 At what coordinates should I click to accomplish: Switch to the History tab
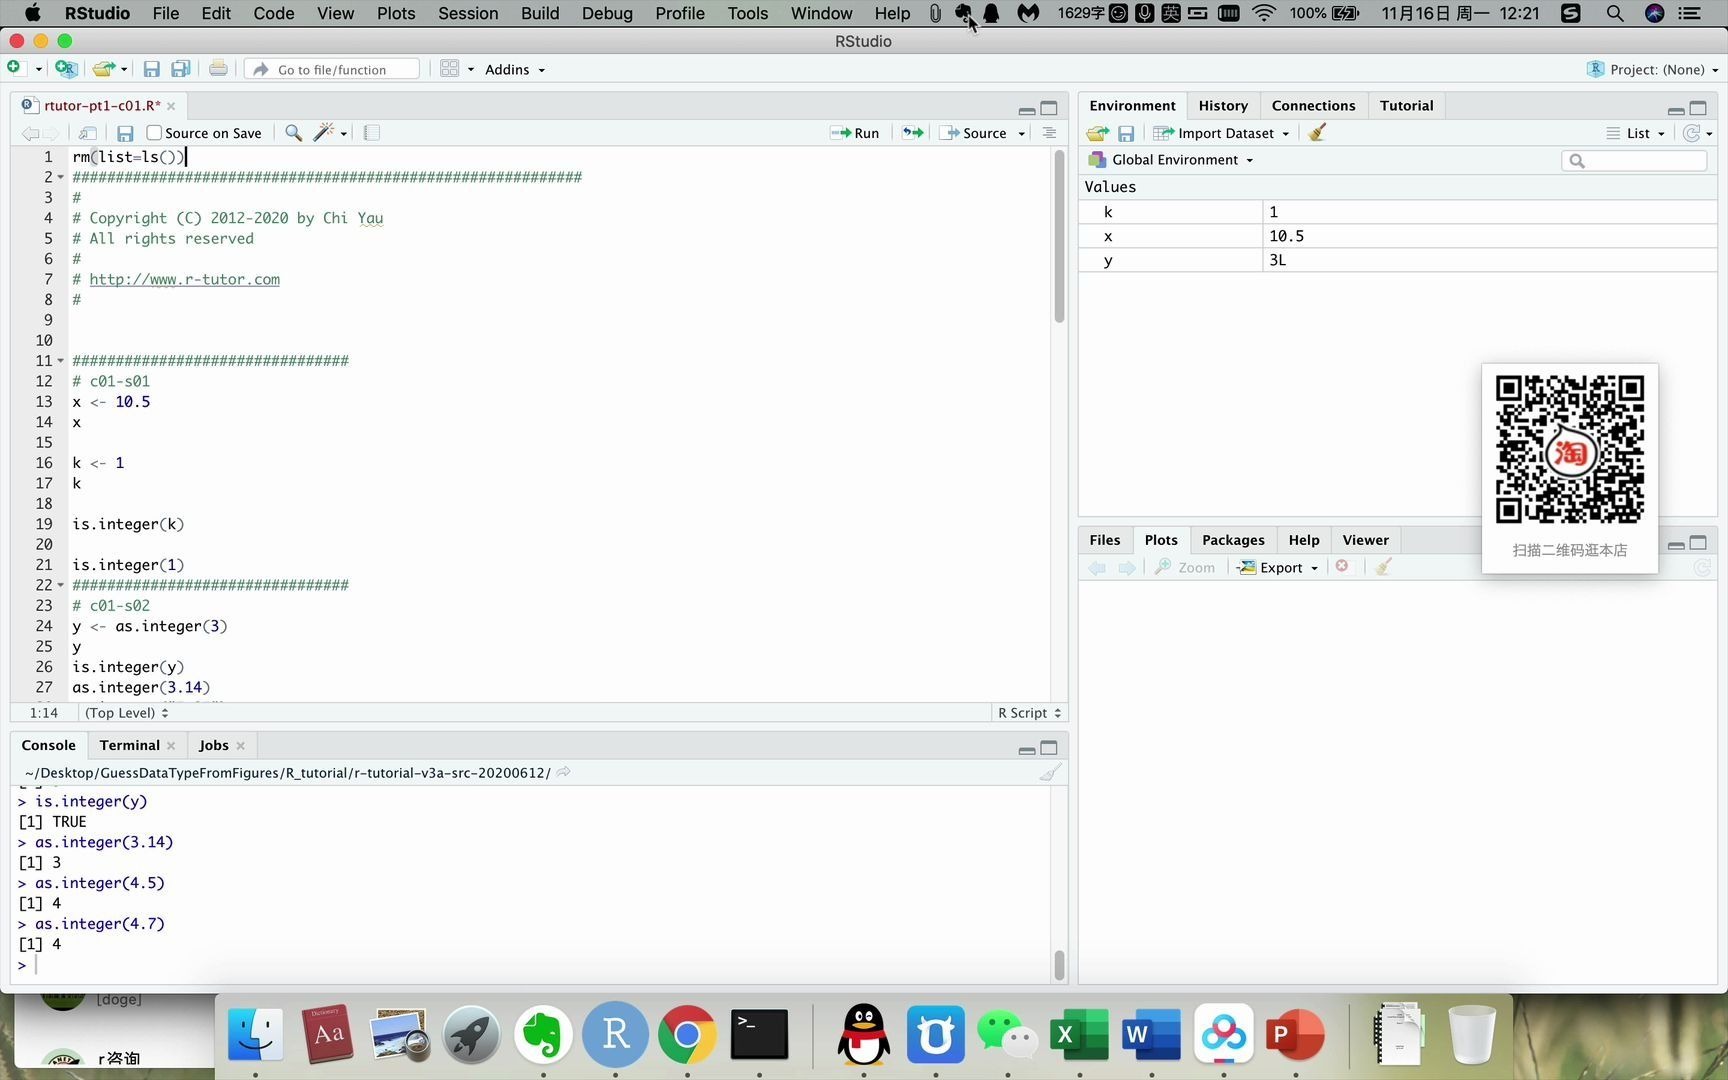point(1222,105)
